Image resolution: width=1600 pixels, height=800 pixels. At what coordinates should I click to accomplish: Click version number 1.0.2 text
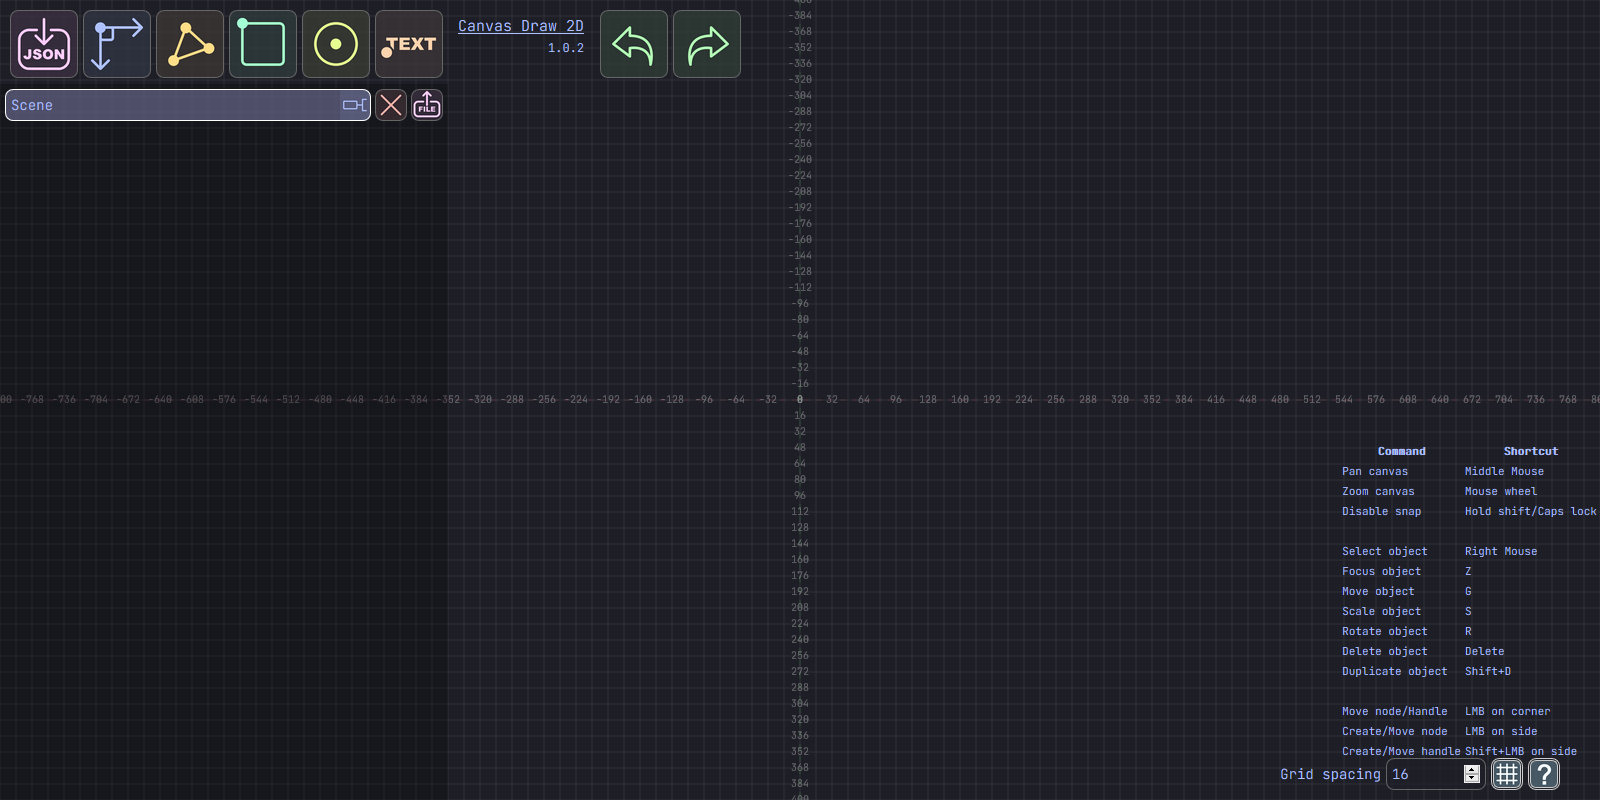click(566, 48)
